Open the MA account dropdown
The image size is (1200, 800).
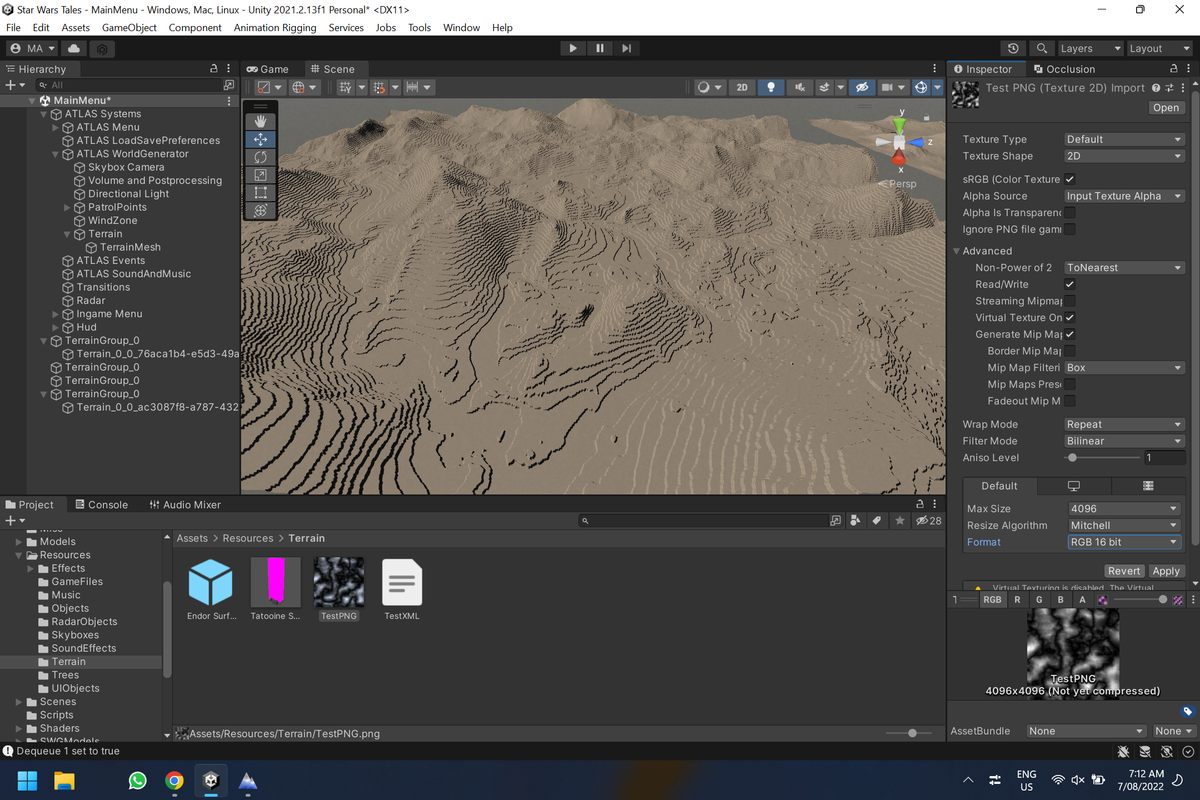pos(33,48)
